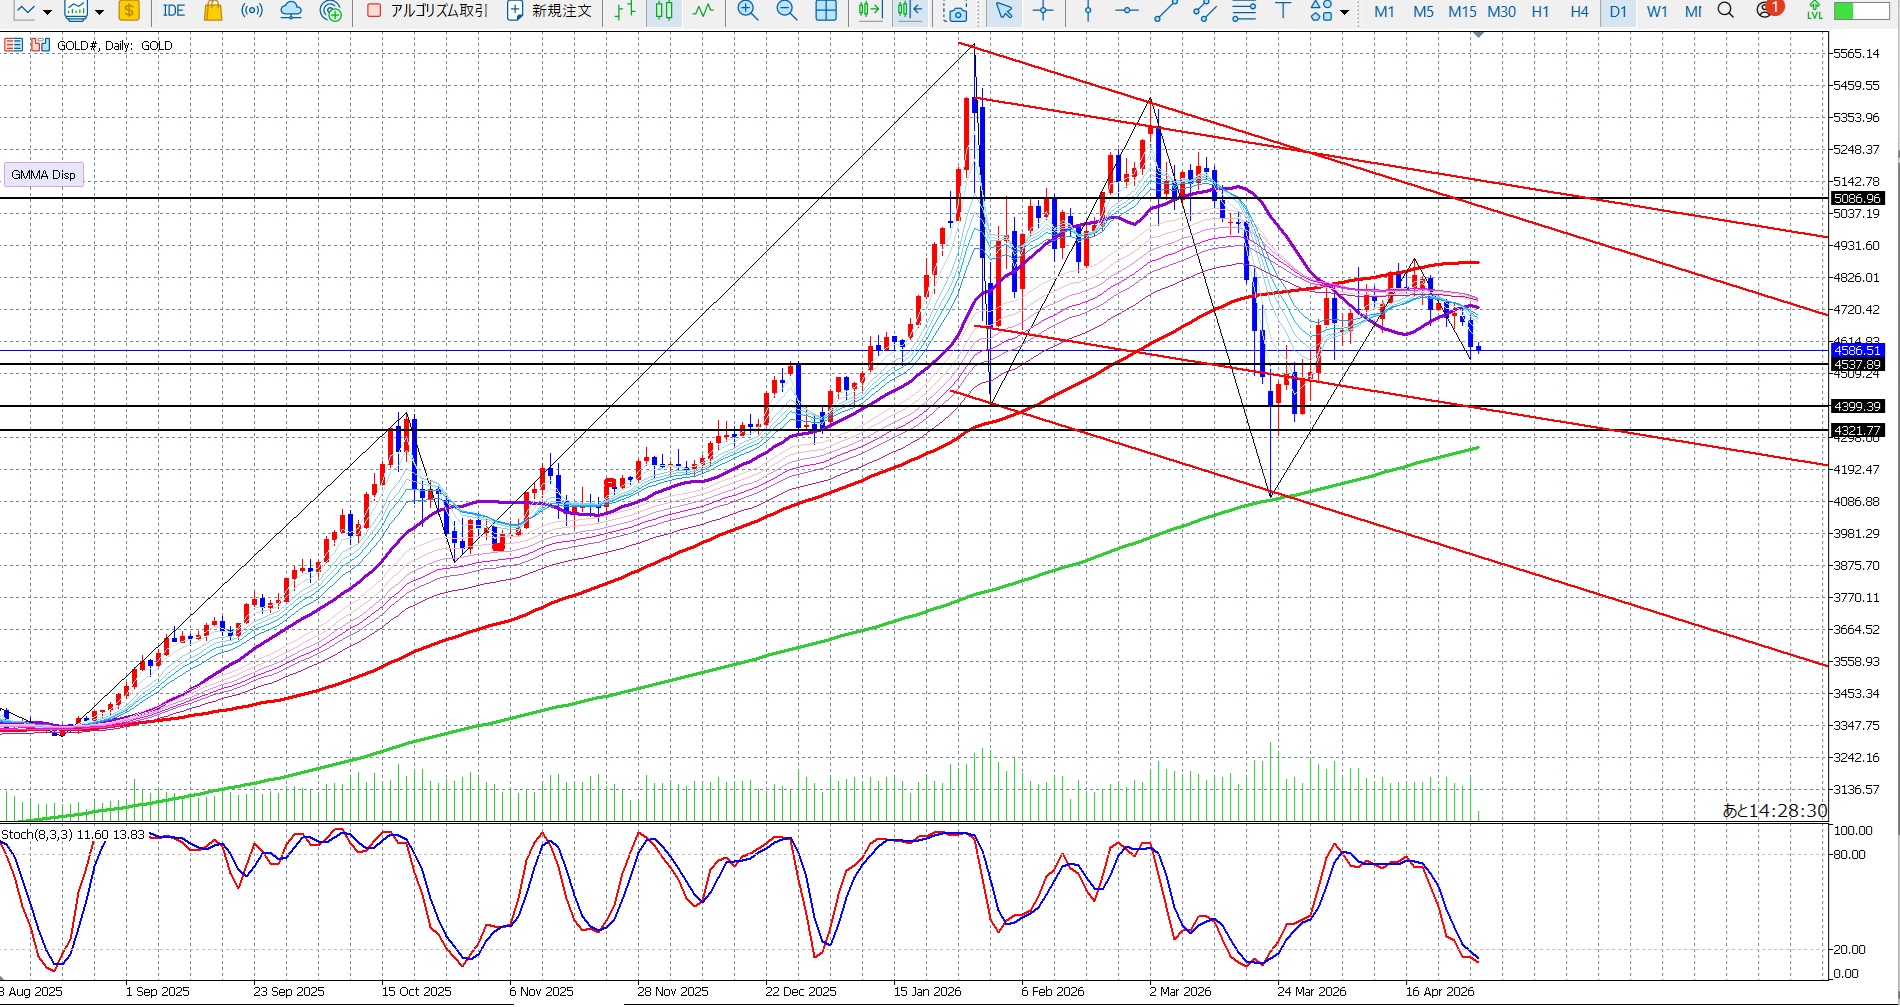Toggle the アルゴリズム取引 algo trading button
This screenshot has width=1900, height=1007.
click(x=427, y=11)
